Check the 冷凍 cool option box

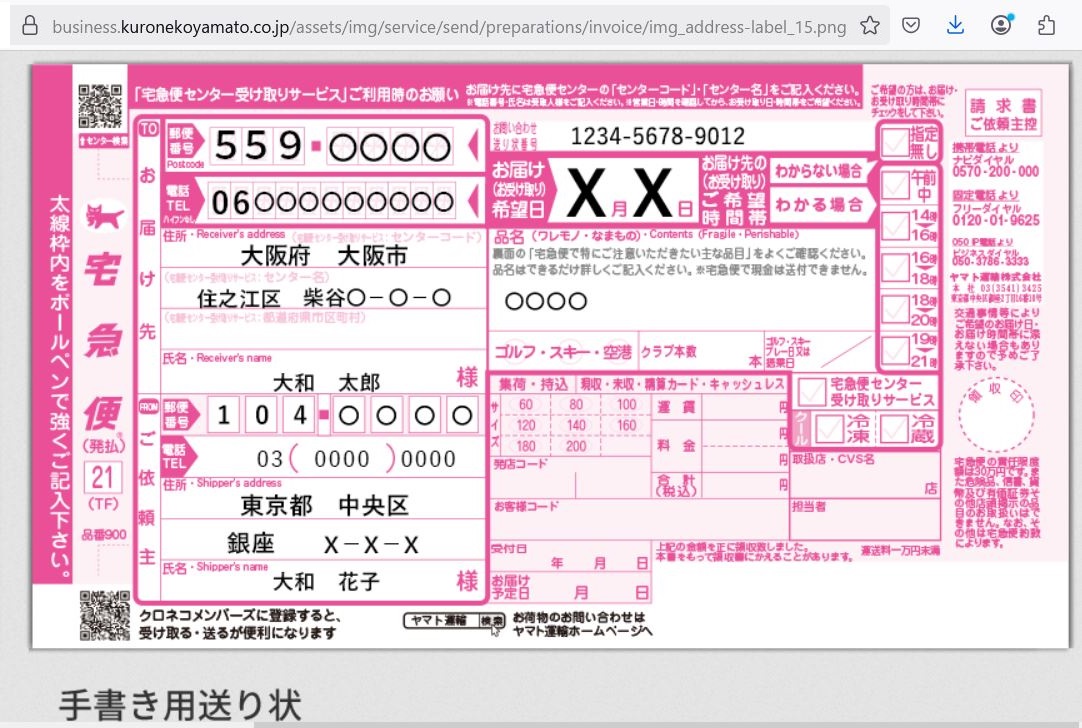[x=828, y=429]
